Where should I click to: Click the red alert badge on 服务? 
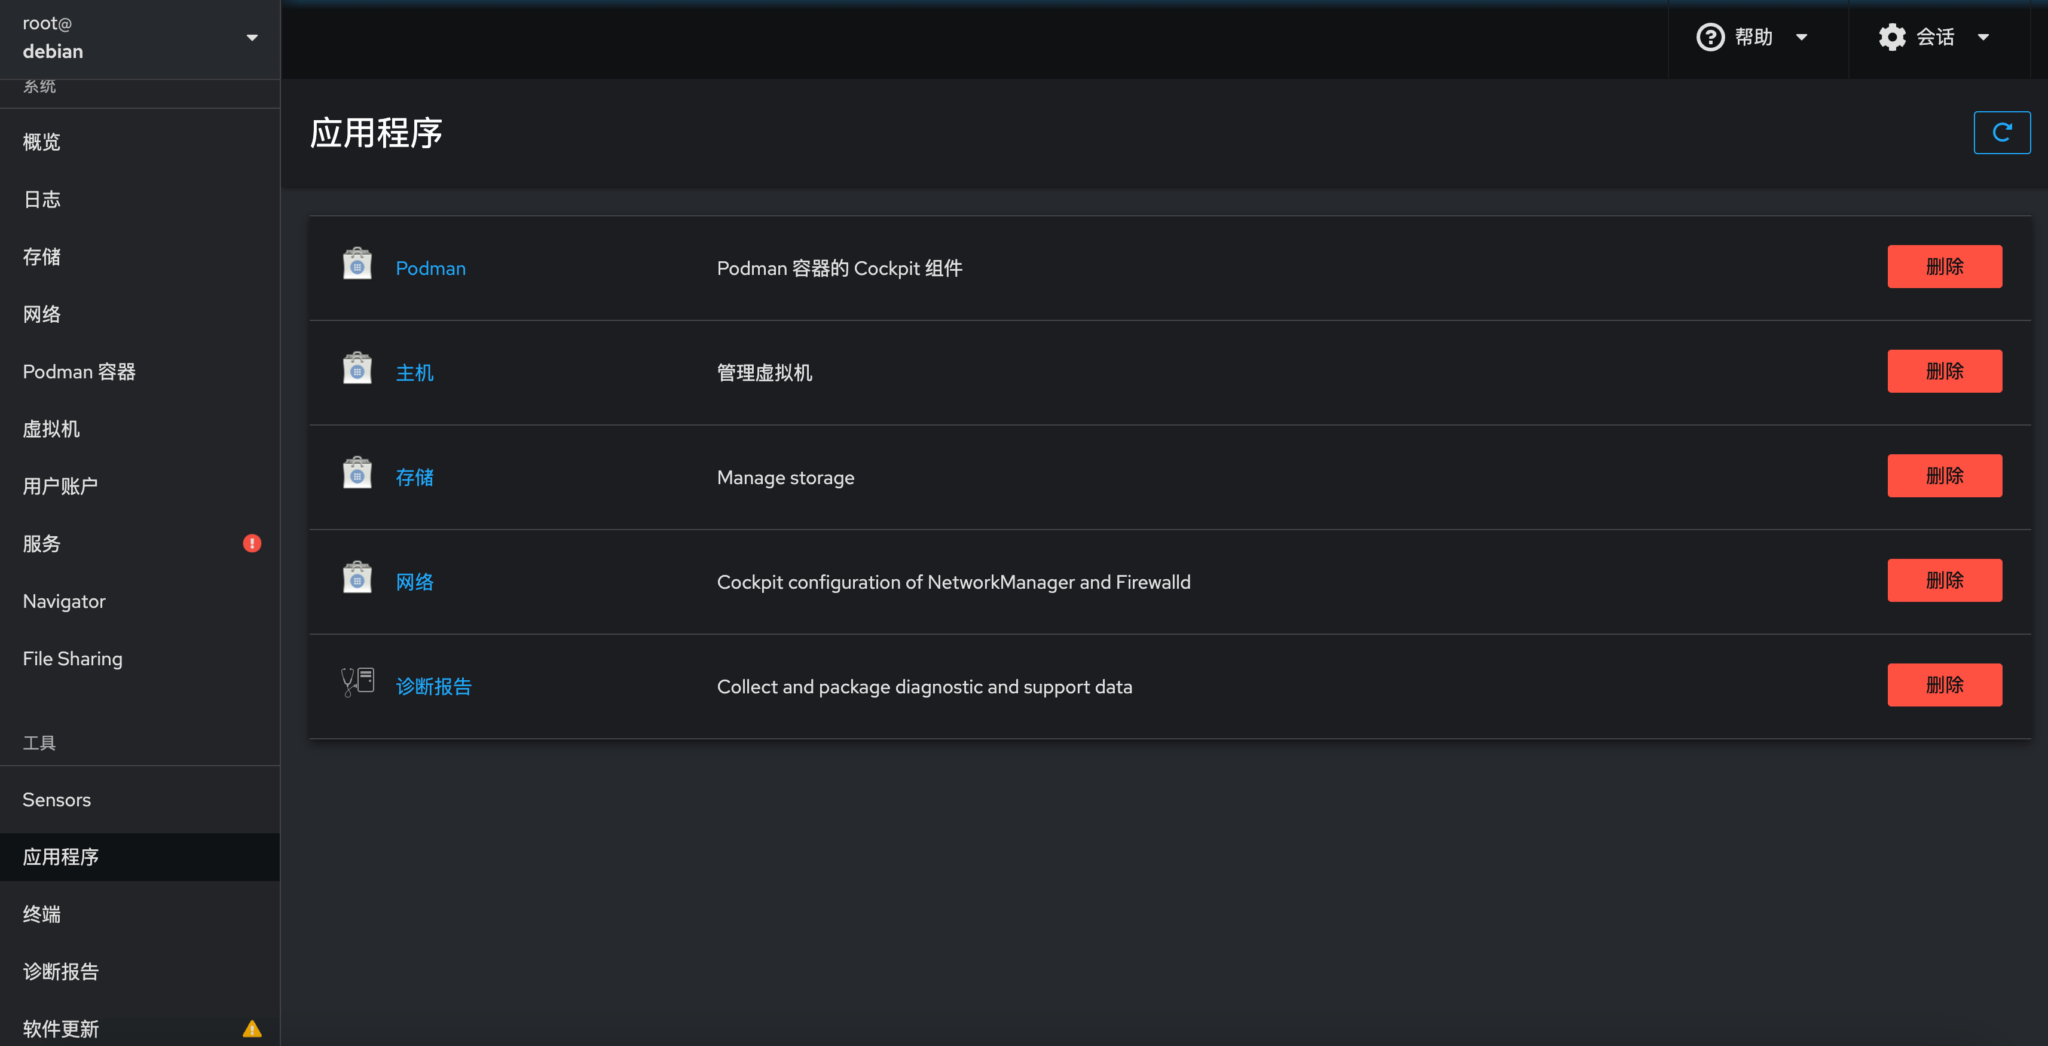point(252,543)
